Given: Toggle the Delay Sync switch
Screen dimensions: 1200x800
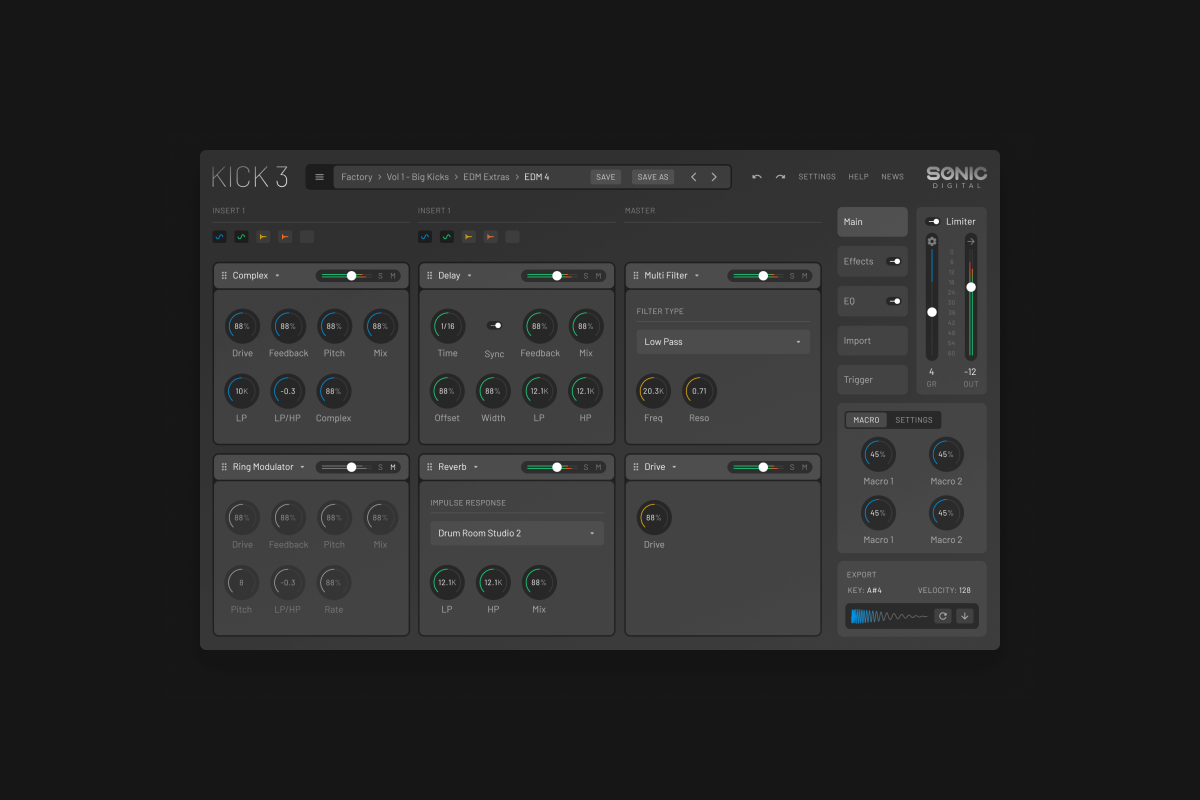Looking at the screenshot, I should (x=494, y=326).
